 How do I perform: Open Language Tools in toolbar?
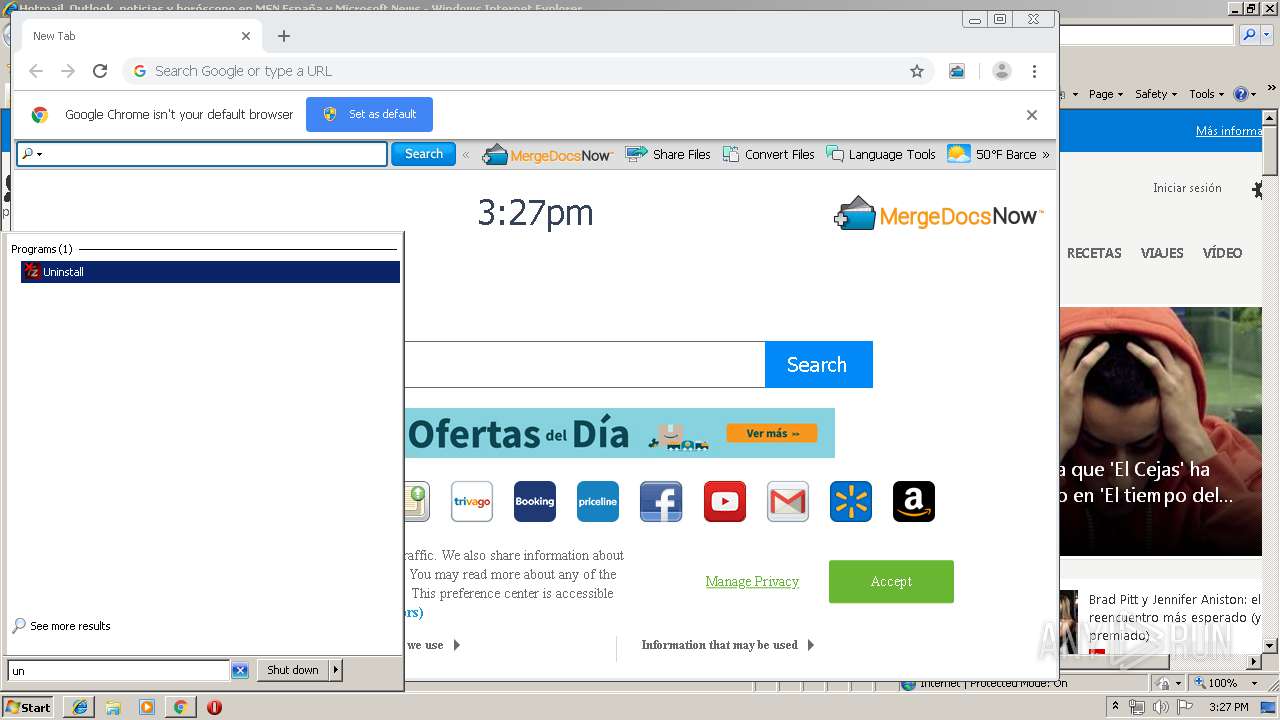[881, 155]
